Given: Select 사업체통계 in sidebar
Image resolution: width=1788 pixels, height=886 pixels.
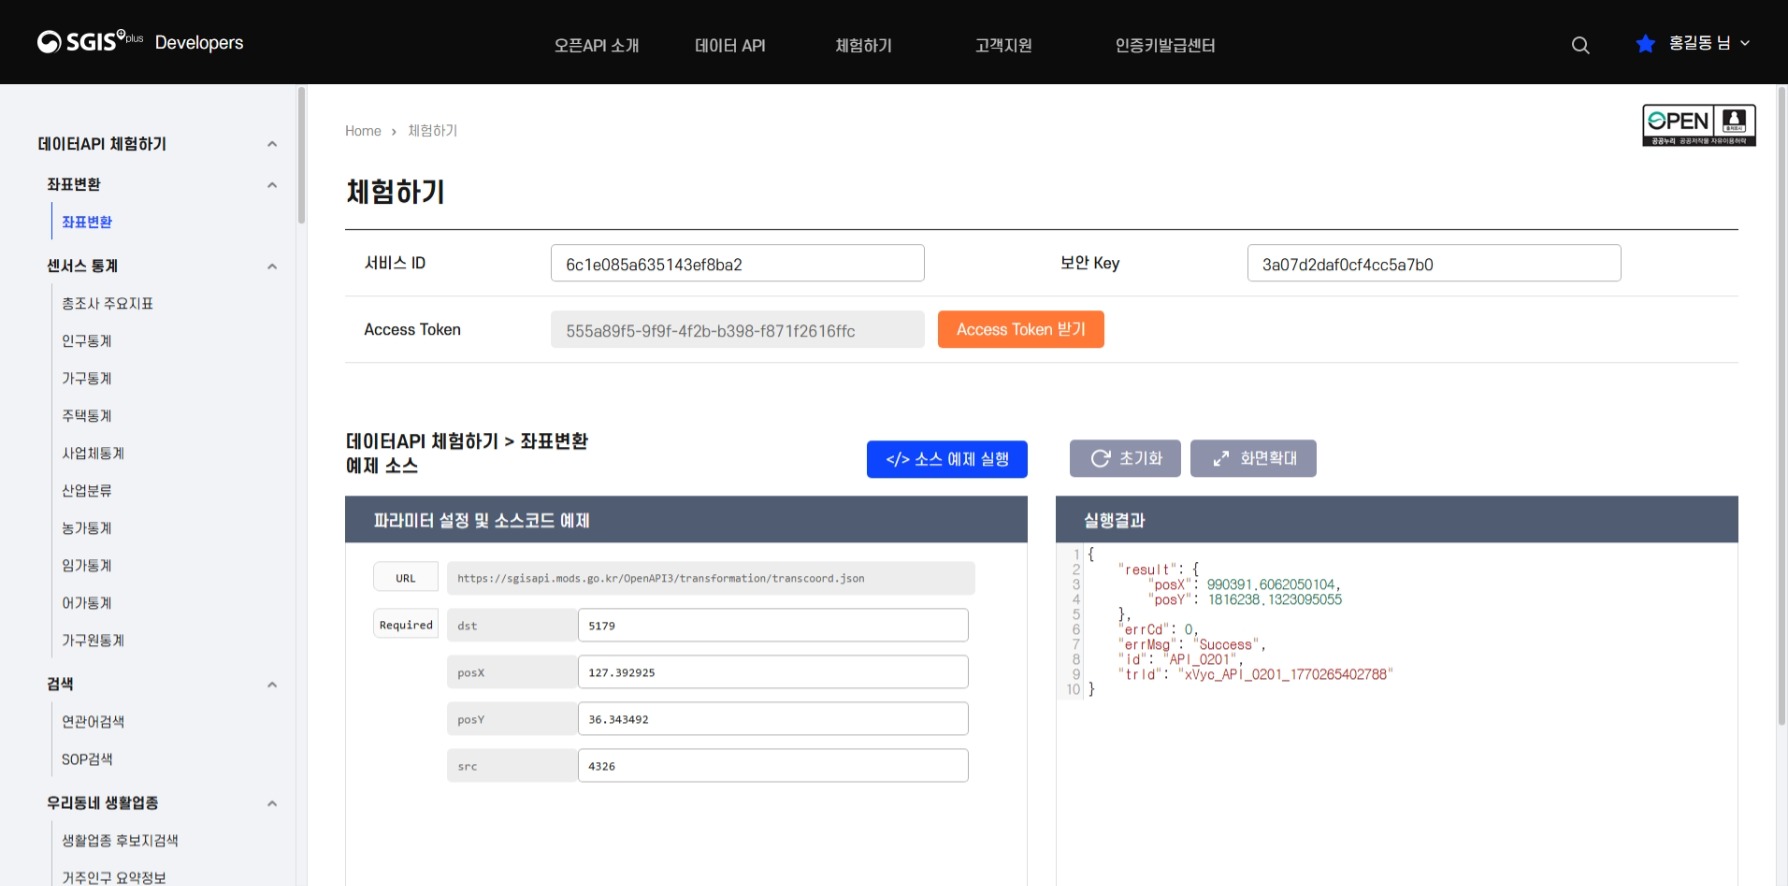Looking at the screenshot, I should coord(93,453).
